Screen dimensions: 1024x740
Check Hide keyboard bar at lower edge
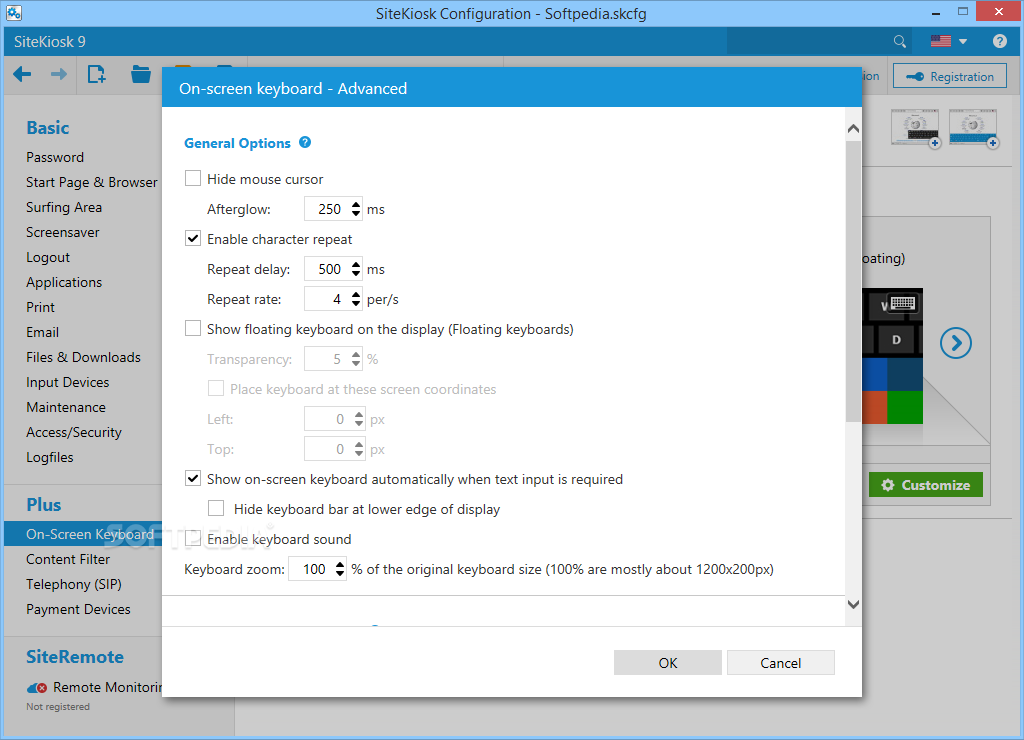[216, 509]
